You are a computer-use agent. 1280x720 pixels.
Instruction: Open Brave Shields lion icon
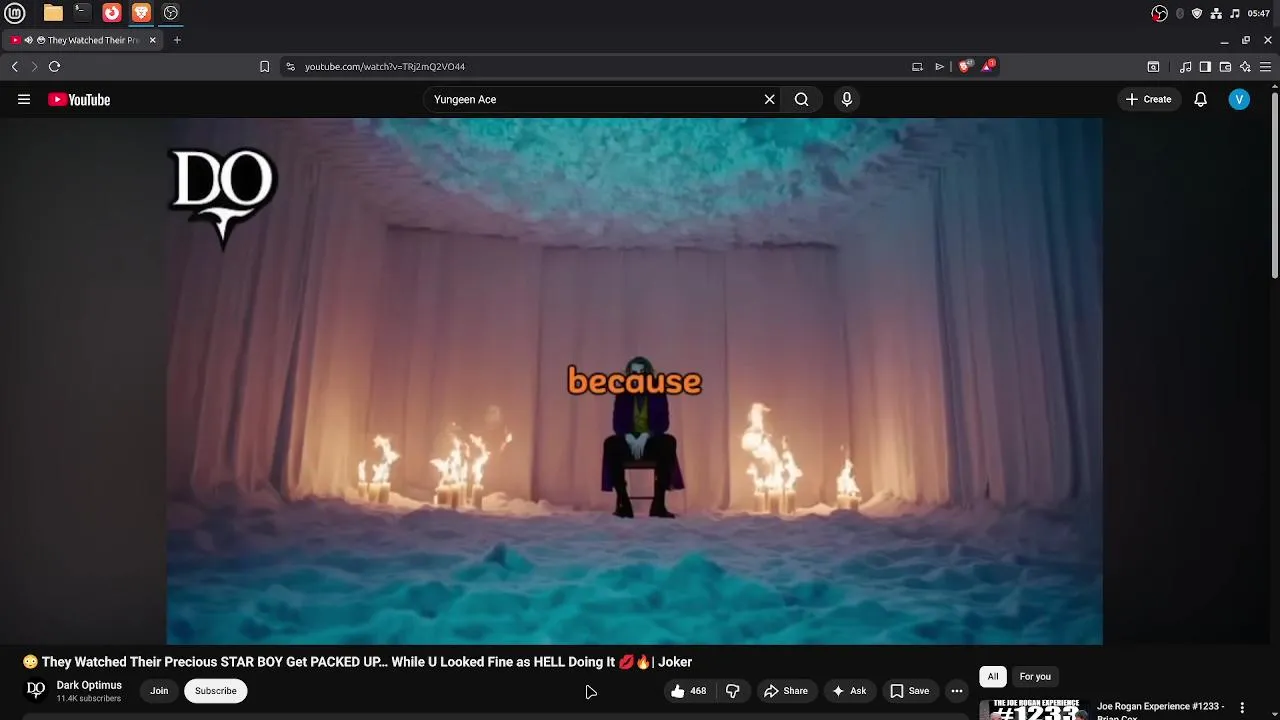pos(965,66)
